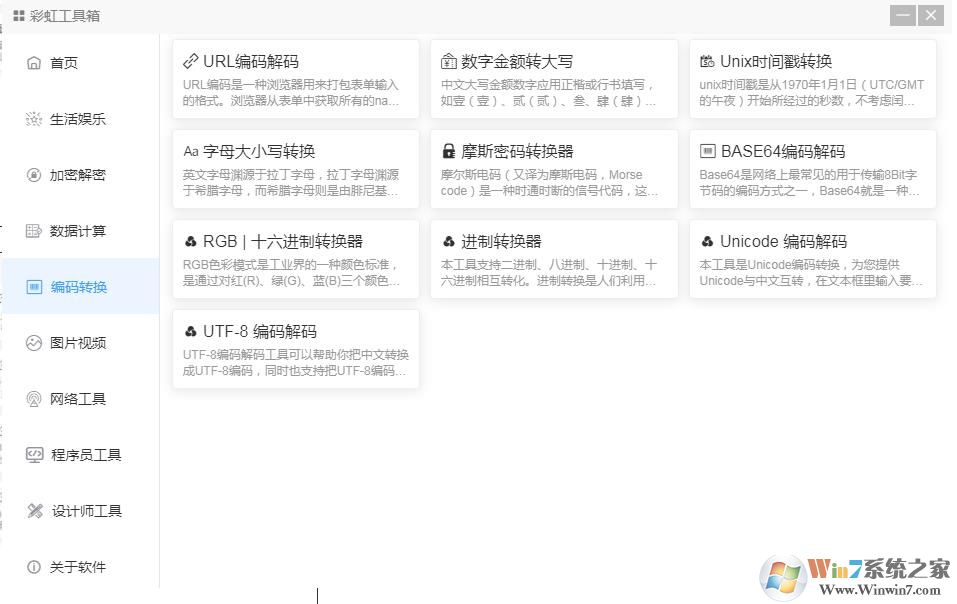Open the 摩斯密码转换器 tool

[x=553, y=168]
